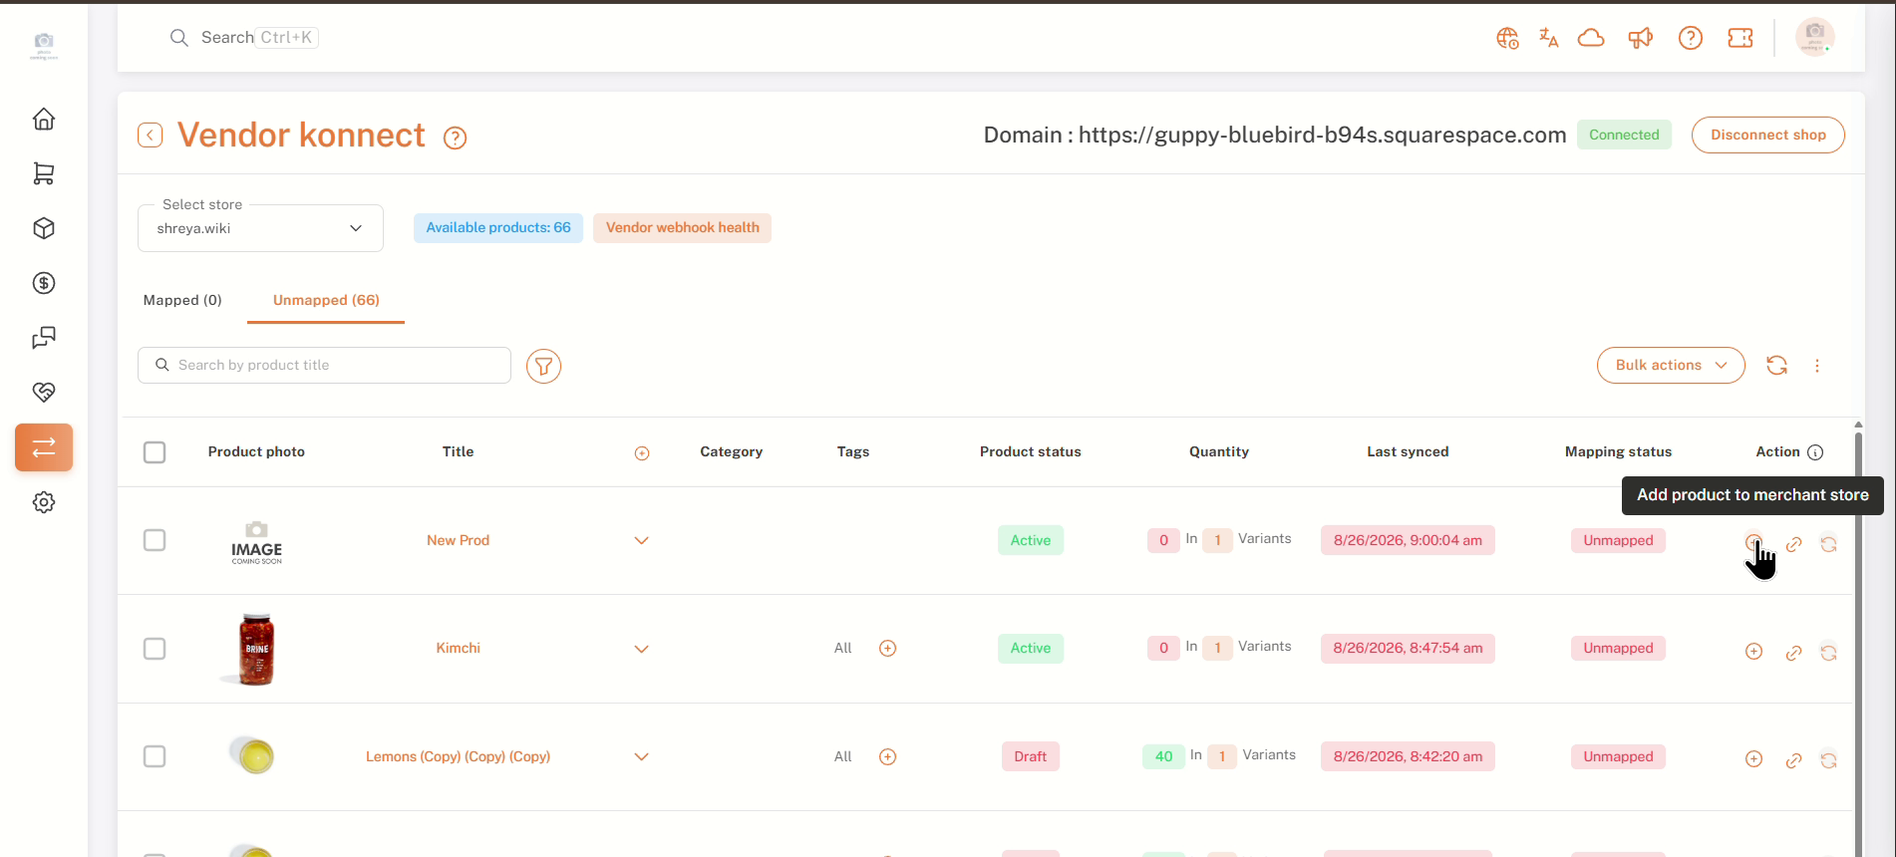Open the settings gear sidebar icon

pyautogui.click(x=44, y=502)
